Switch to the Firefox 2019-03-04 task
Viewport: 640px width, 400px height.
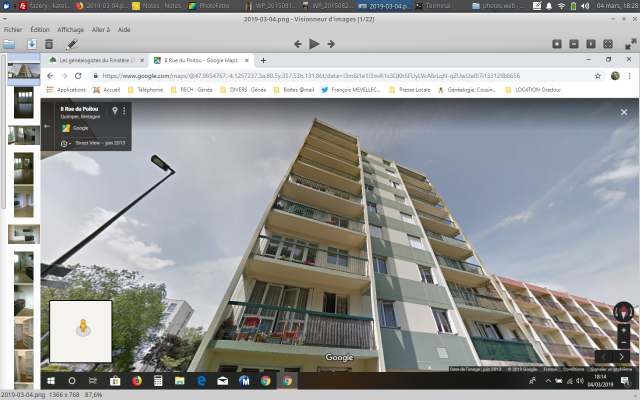pyautogui.click(x=101, y=6)
